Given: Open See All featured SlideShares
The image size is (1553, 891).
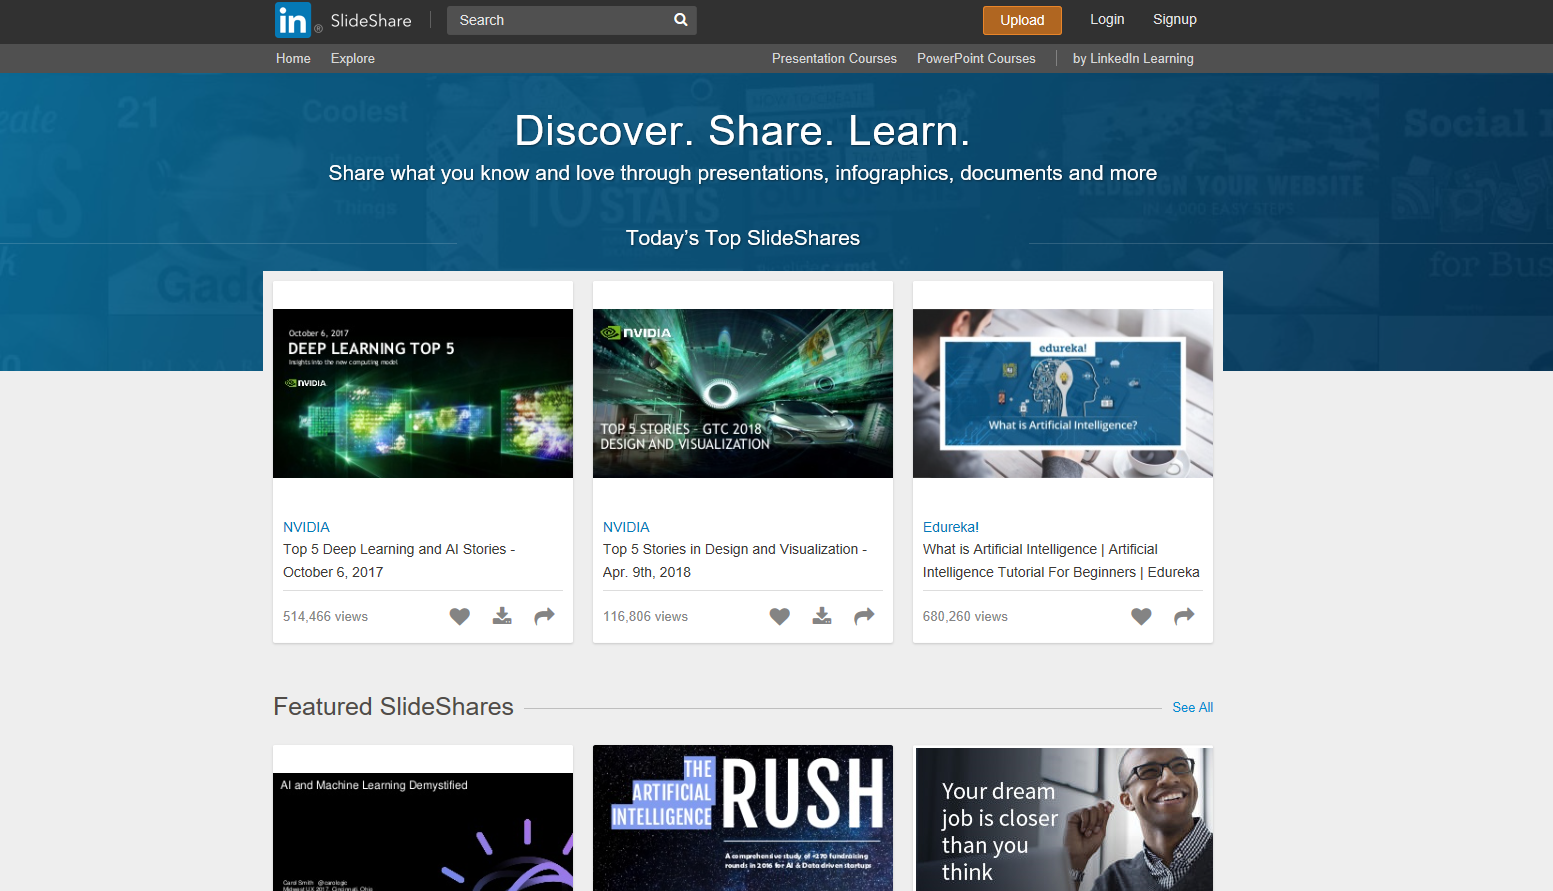Looking at the screenshot, I should tap(1193, 707).
